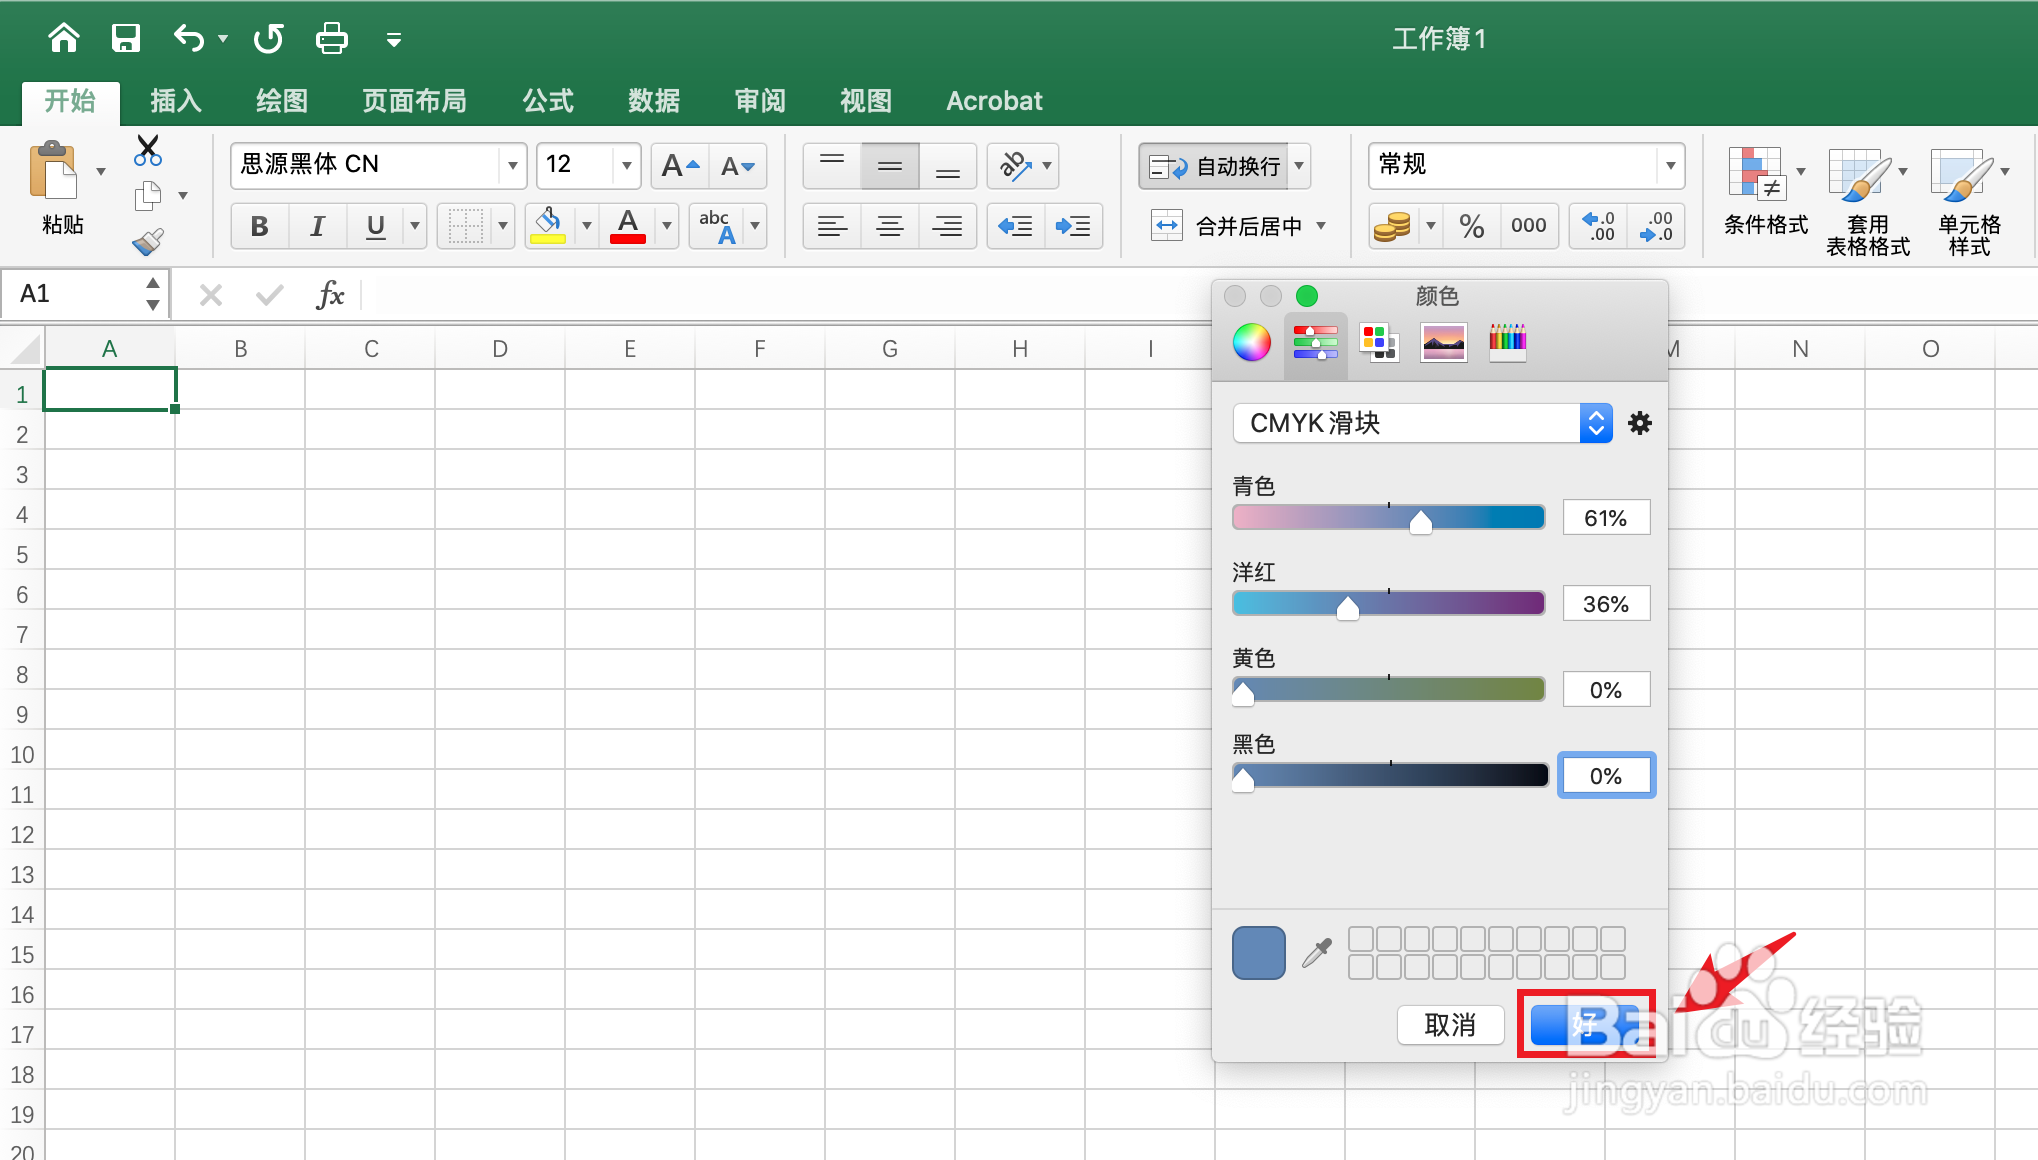
Task: Click the 洋红 percentage input field
Action: pyautogui.click(x=1605, y=604)
